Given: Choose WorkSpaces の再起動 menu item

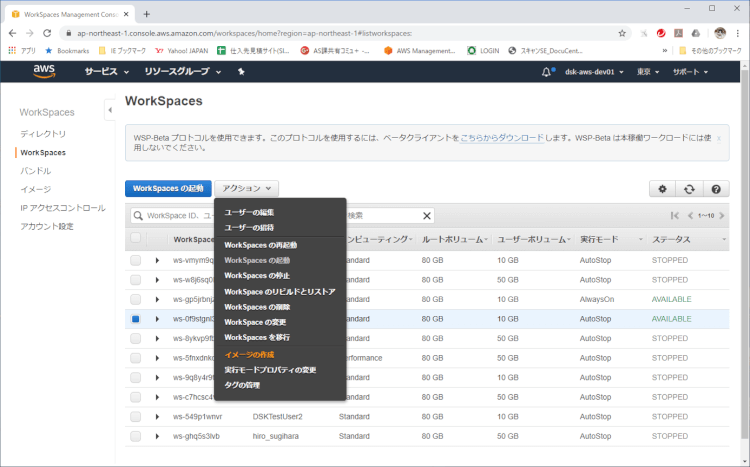Looking at the screenshot, I should [260, 245].
